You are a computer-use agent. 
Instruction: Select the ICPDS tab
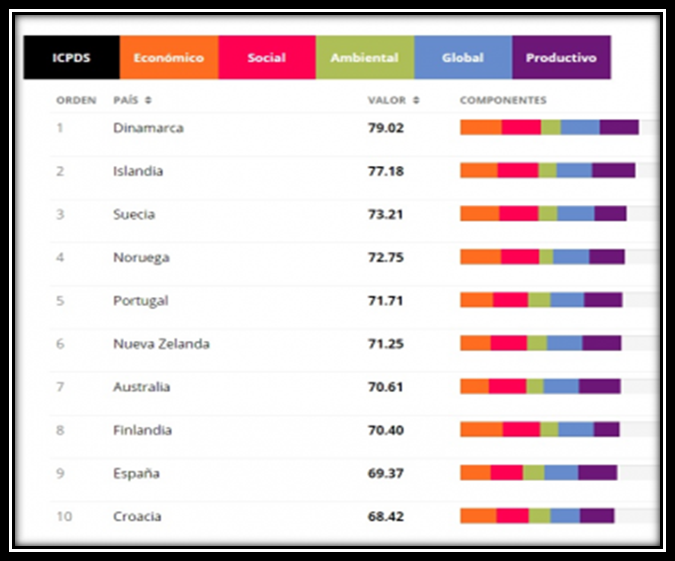point(71,58)
